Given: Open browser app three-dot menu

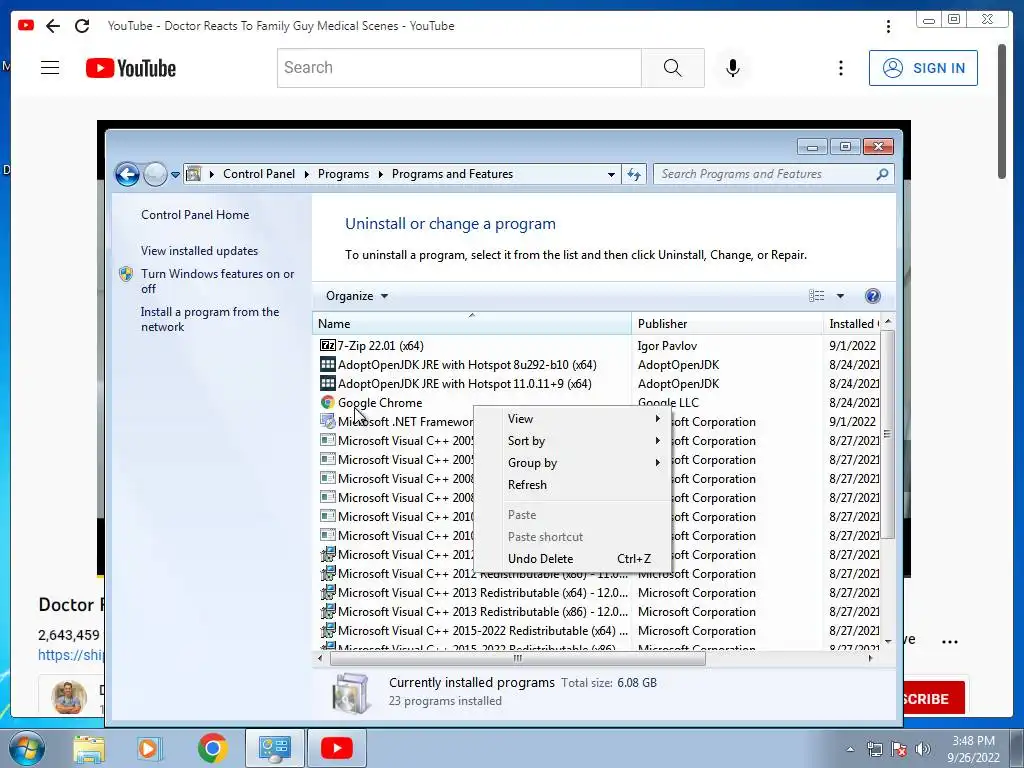Looking at the screenshot, I should pyautogui.click(x=888, y=26).
